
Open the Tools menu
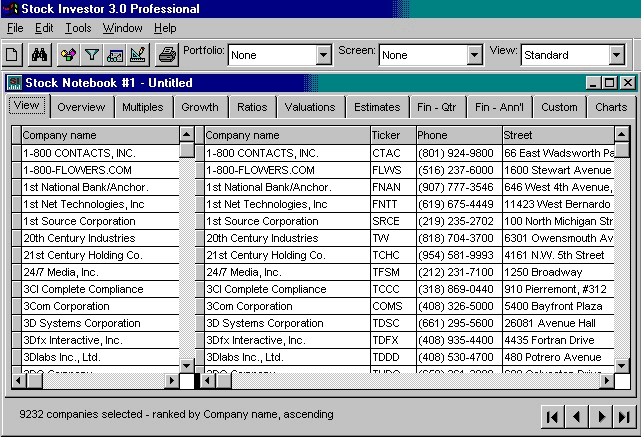click(78, 28)
